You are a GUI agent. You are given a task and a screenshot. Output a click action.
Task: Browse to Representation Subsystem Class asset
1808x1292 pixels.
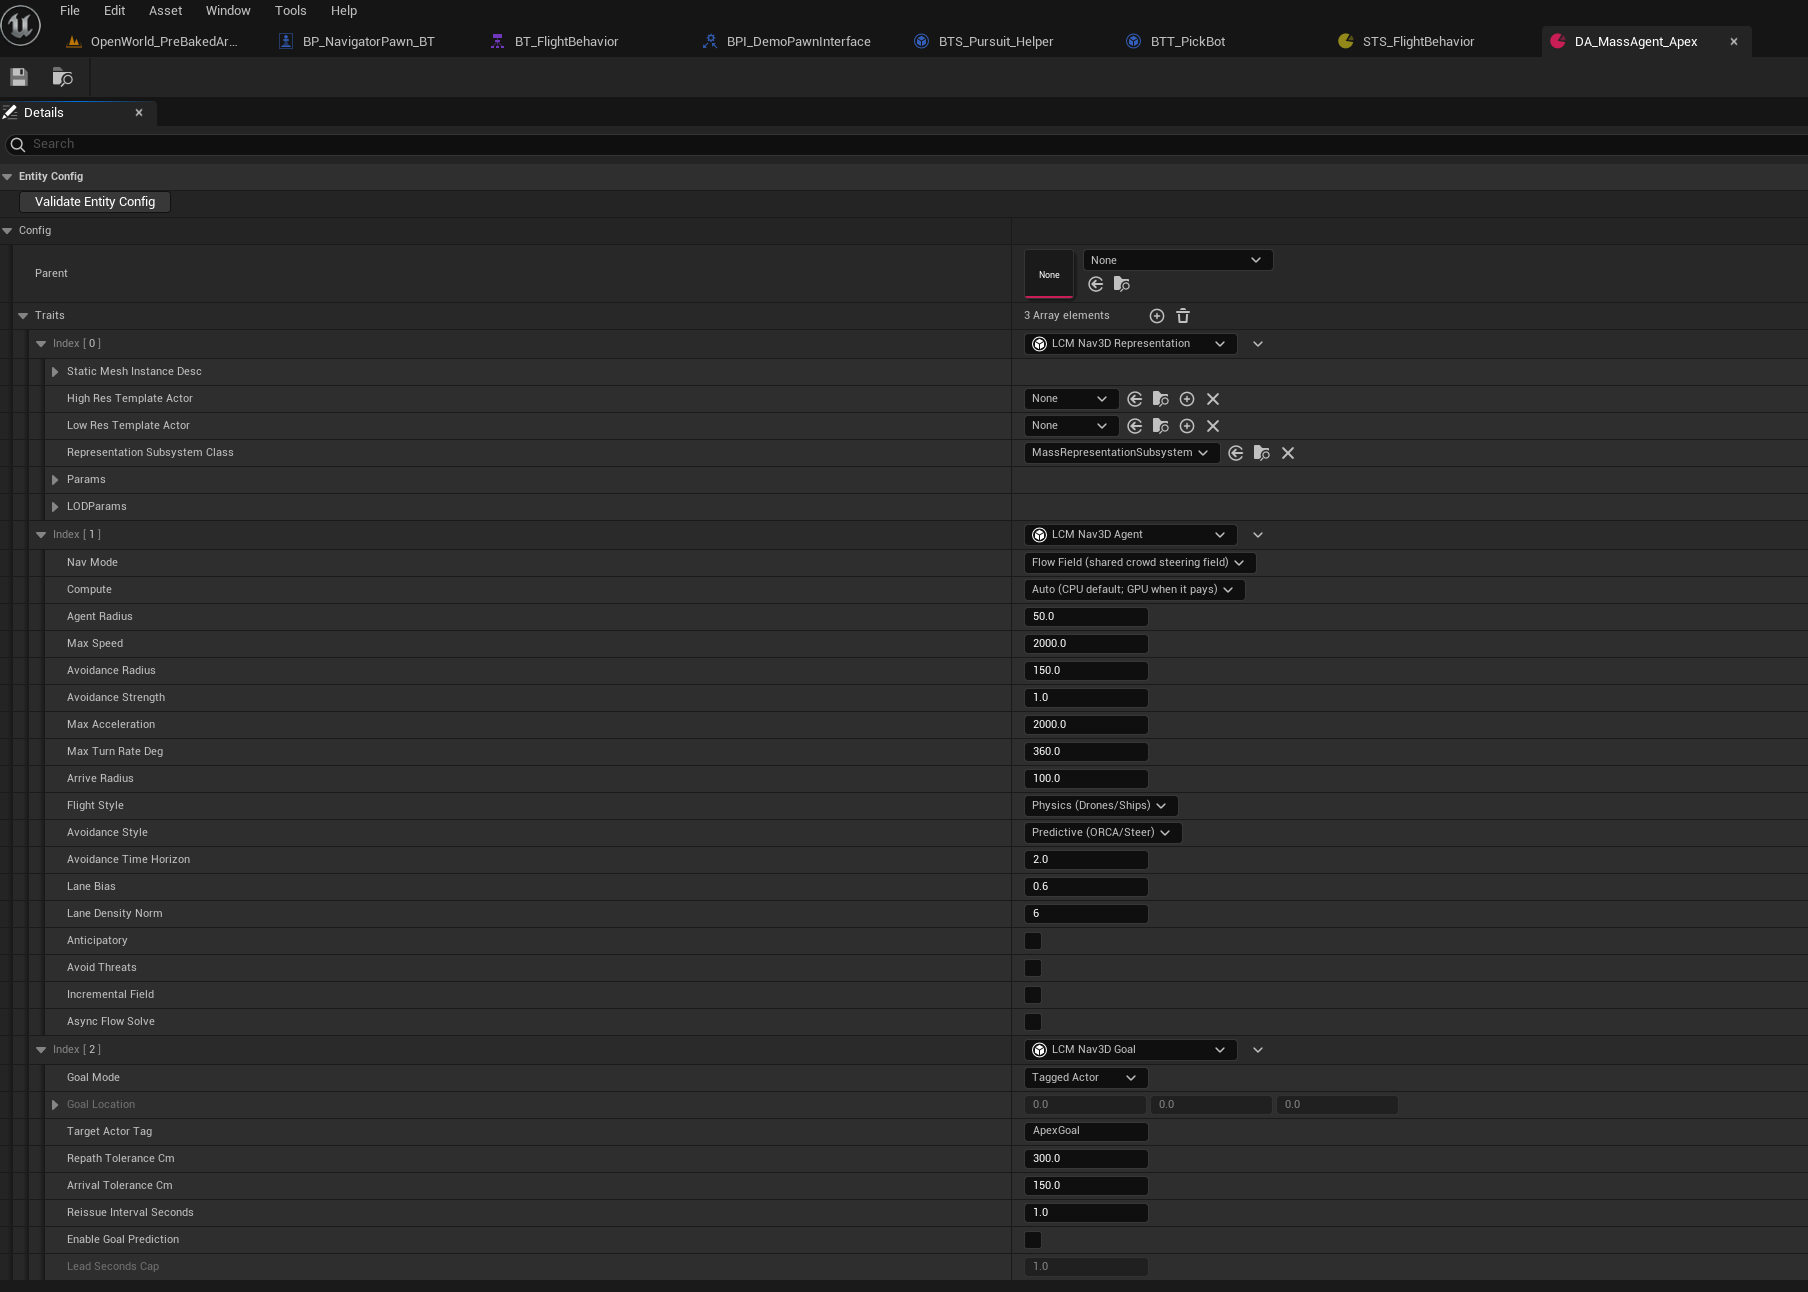(1262, 453)
